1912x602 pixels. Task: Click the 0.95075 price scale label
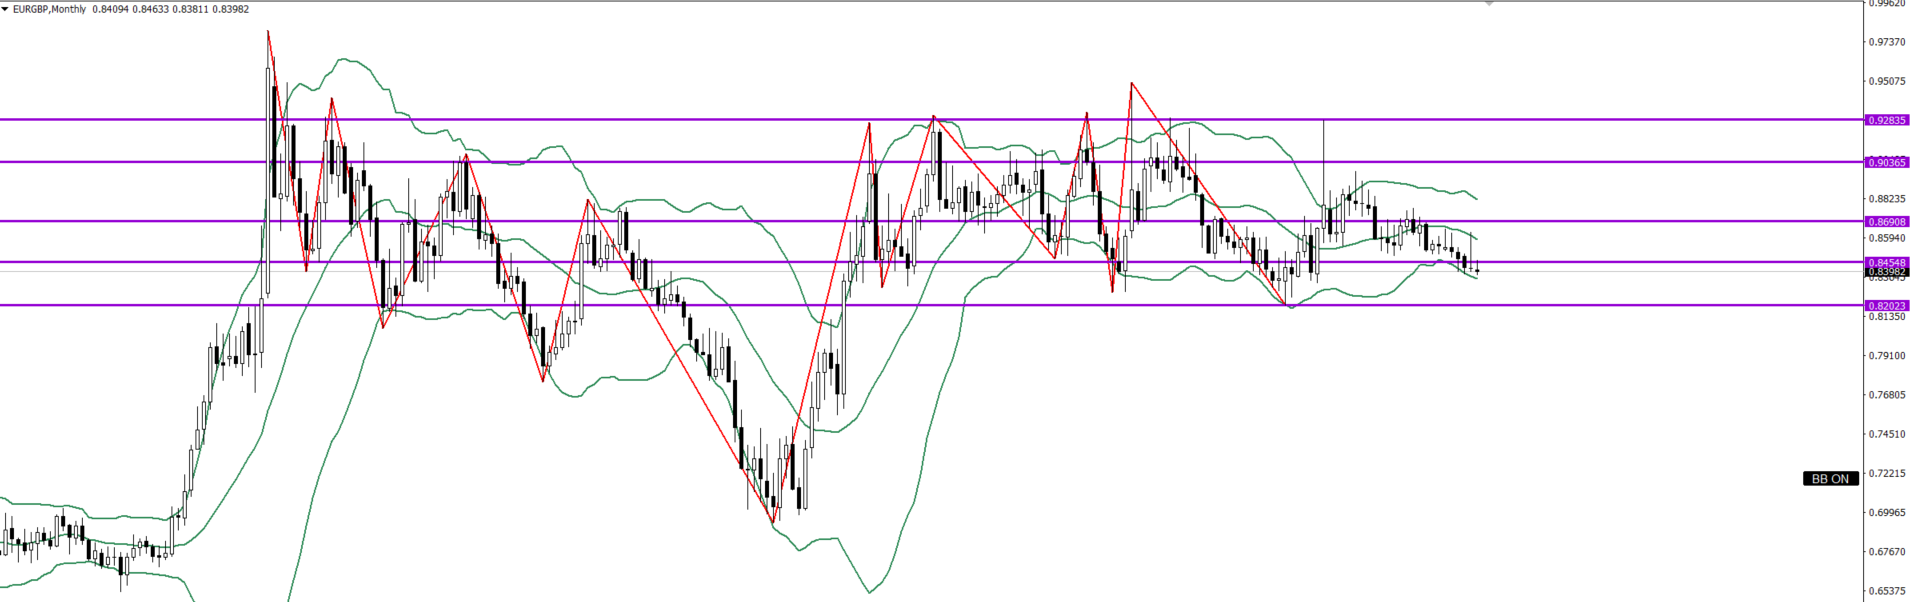pos(1887,82)
